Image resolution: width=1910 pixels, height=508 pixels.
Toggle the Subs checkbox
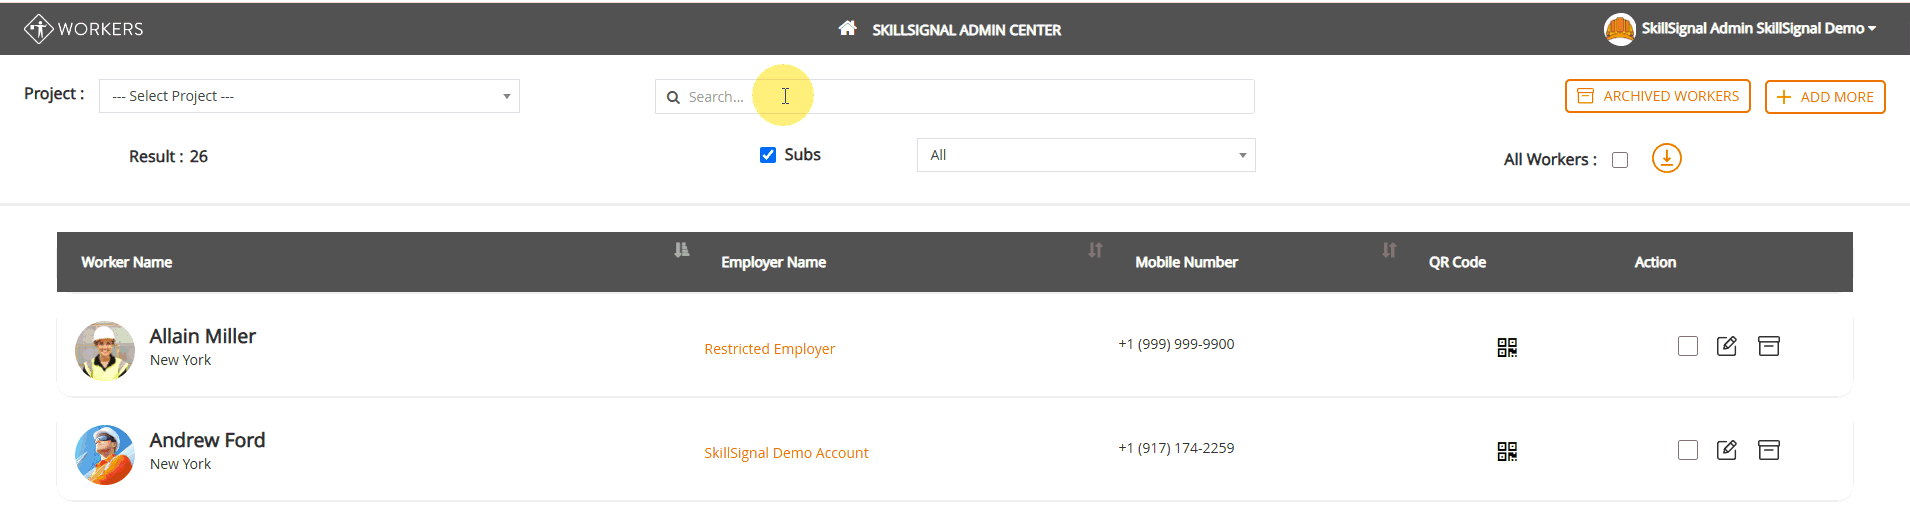pyautogui.click(x=768, y=155)
